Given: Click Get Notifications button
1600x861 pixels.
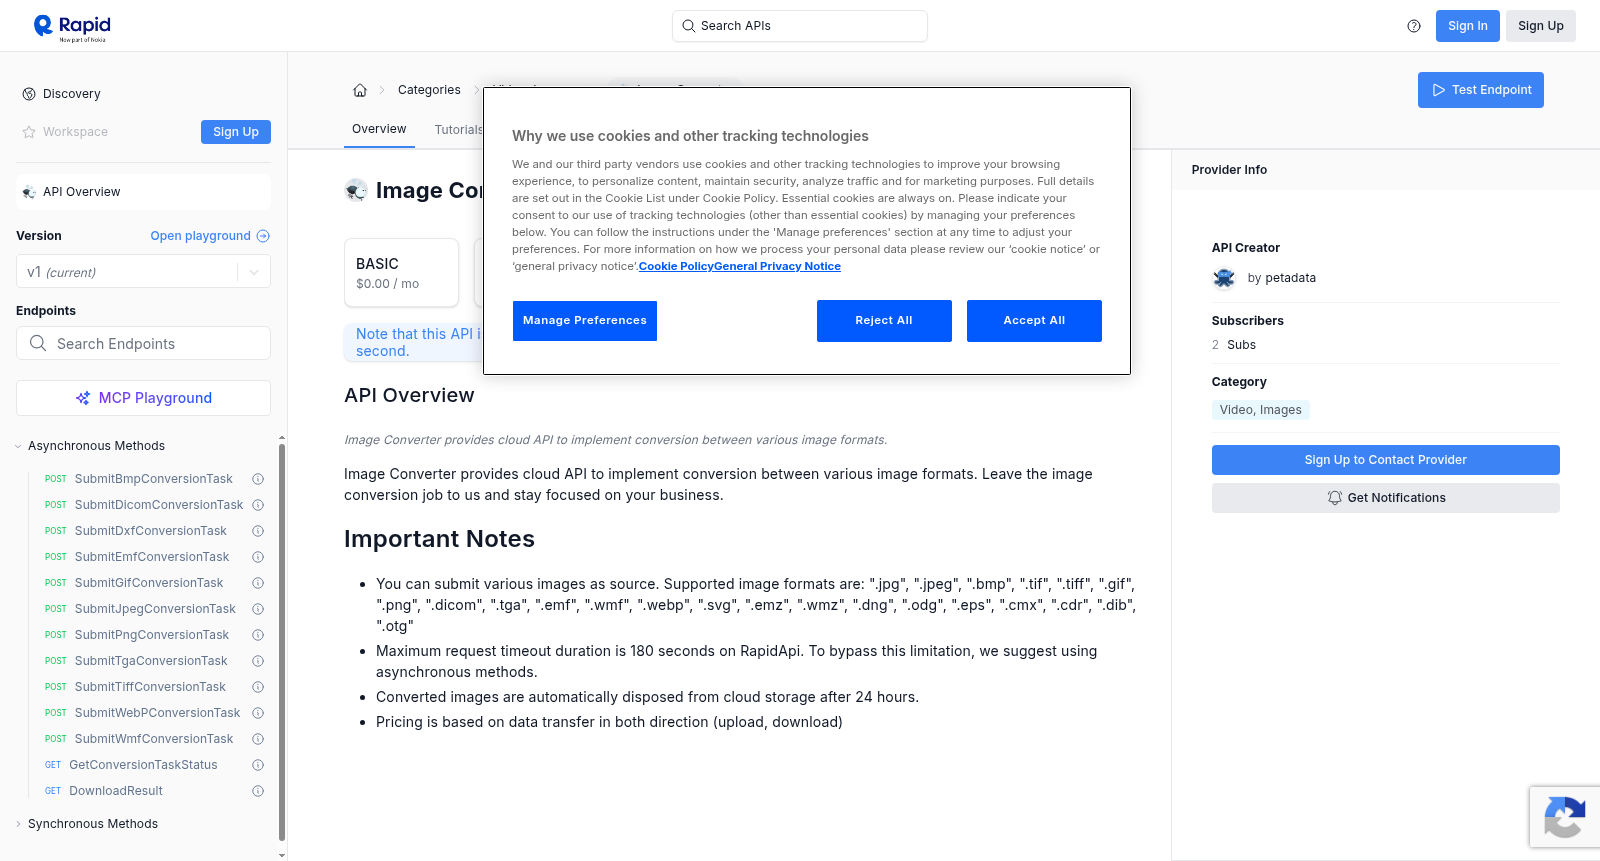Looking at the screenshot, I should (1386, 498).
